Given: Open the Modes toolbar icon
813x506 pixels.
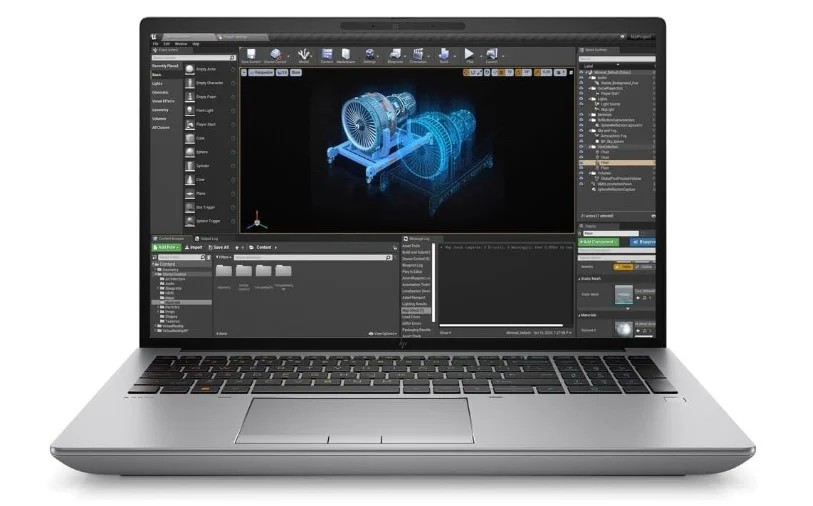Looking at the screenshot, I should (304, 54).
